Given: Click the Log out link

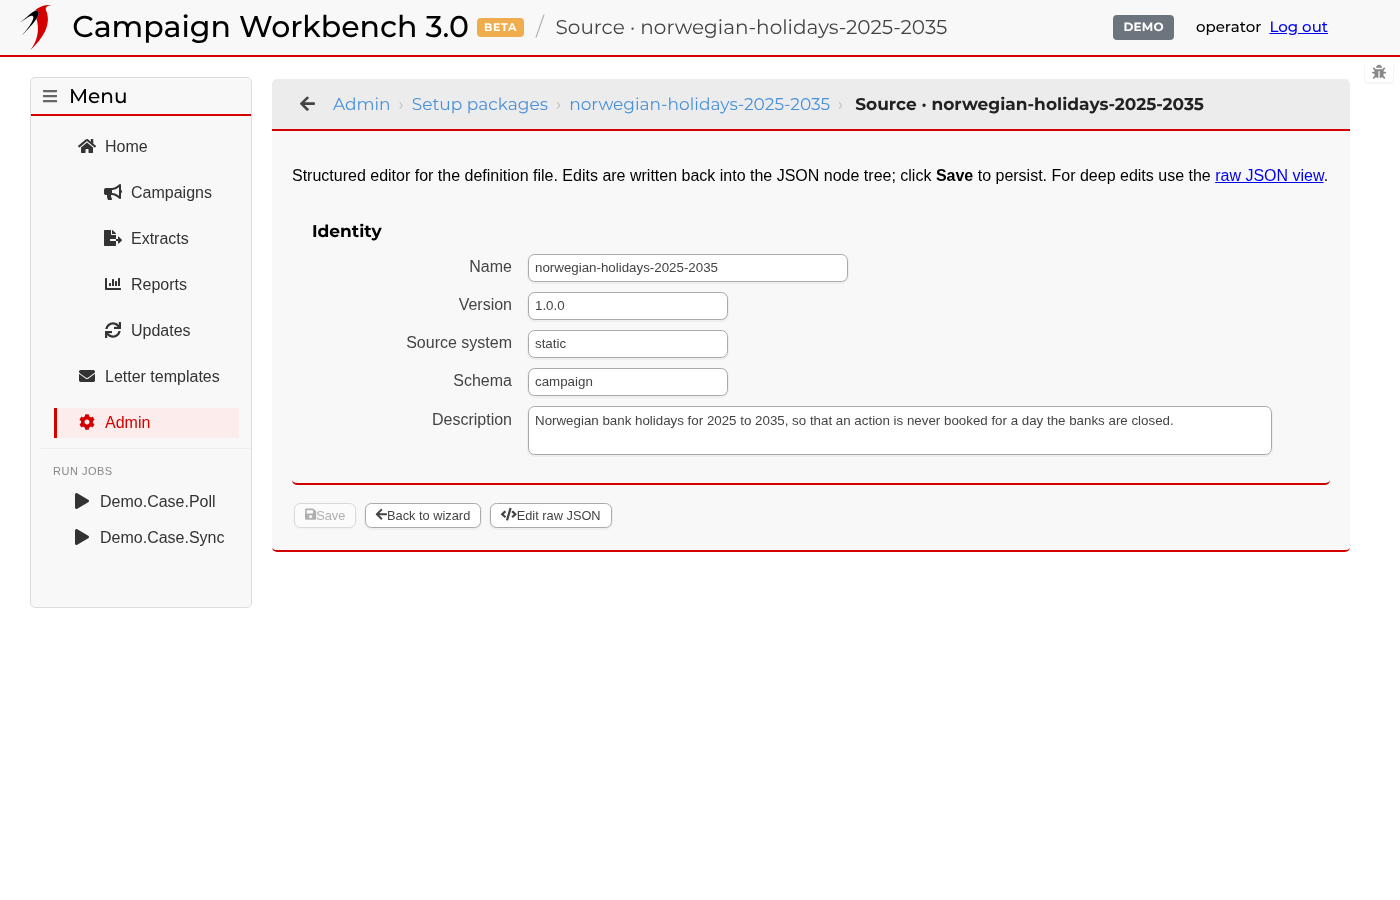Looking at the screenshot, I should 1298,27.
